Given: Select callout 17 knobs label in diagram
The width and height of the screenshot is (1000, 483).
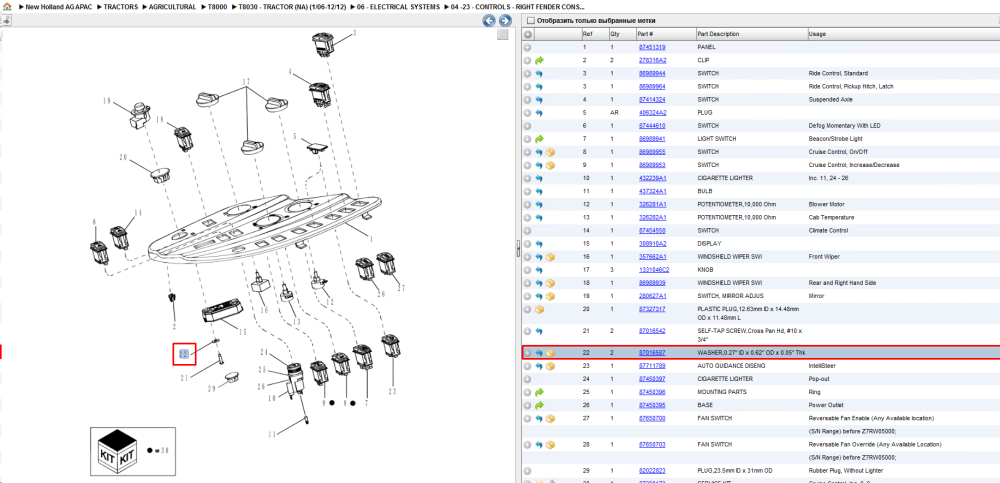Looking at the screenshot, I should (246, 82).
